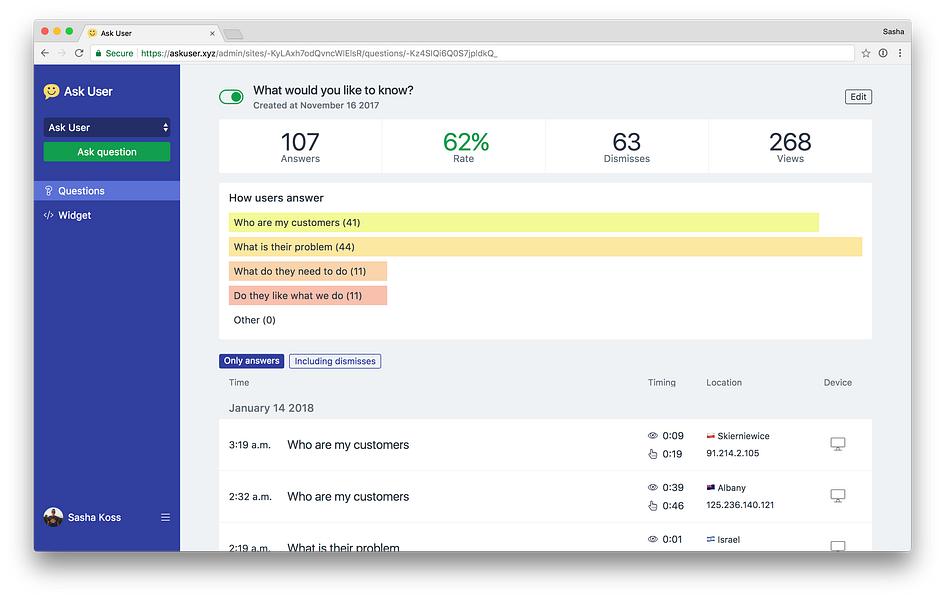The height and width of the screenshot is (600, 945).
Task: Click the desktop device icon for Skierniewice
Action: tap(837, 444)
